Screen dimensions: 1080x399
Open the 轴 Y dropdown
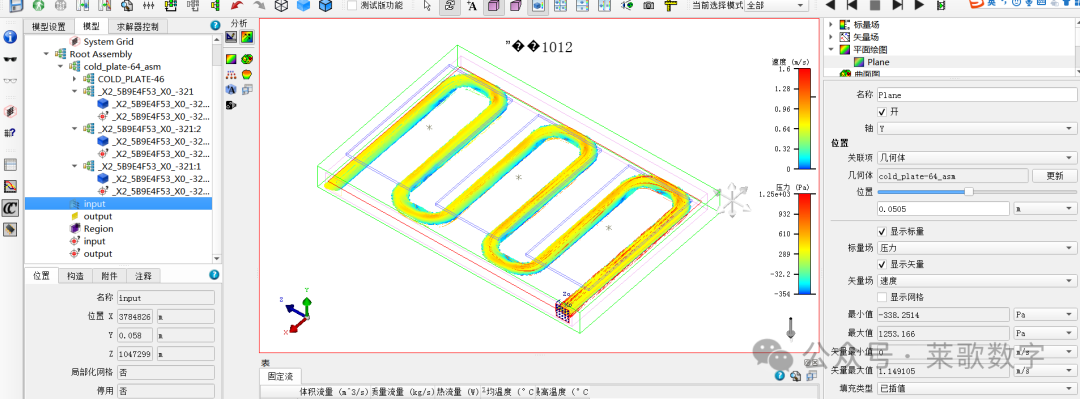pos(977,128)
